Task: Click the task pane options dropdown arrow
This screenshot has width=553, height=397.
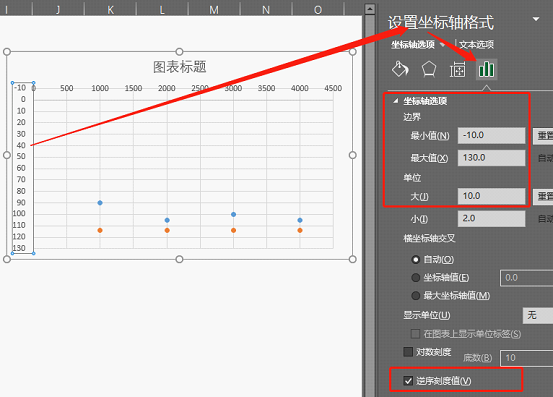Action: 536,19
